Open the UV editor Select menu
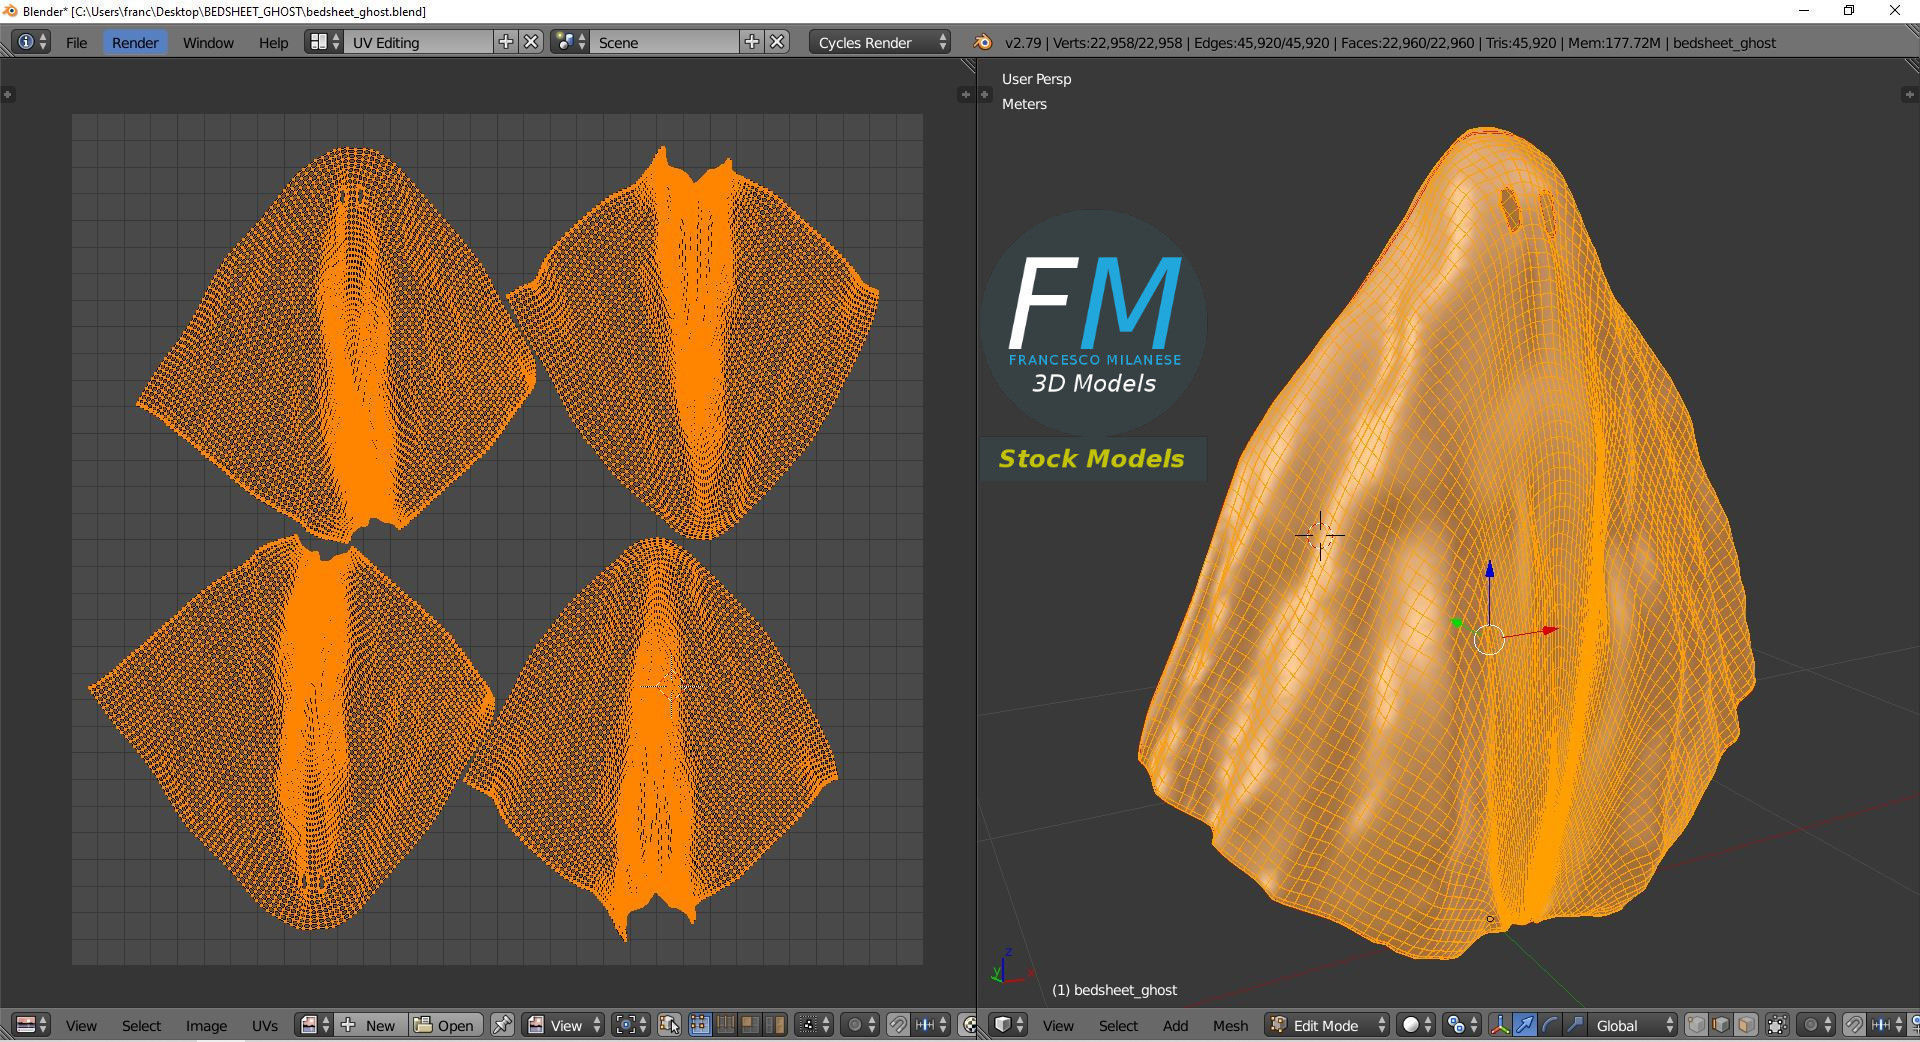The image size is (1920, 1042). pos(141,1025)
